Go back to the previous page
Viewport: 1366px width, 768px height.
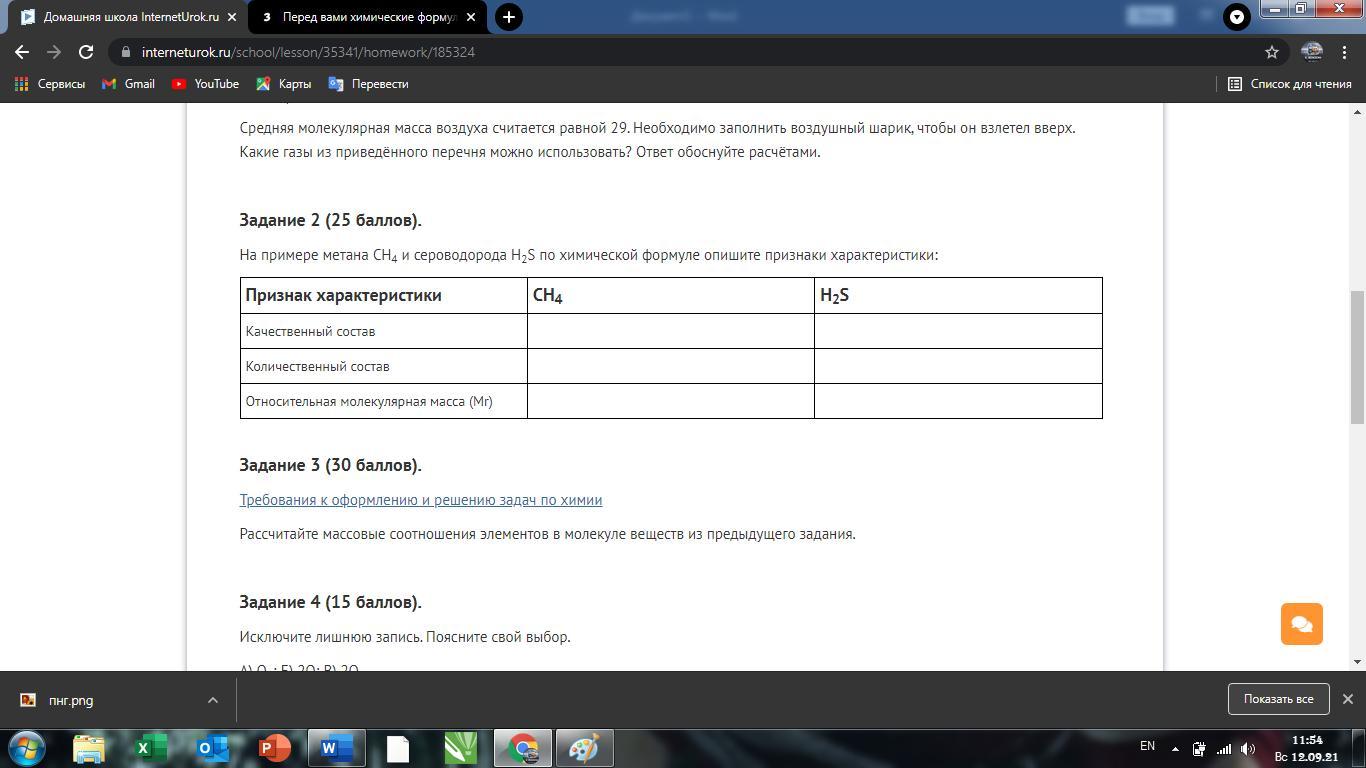[x=22, y=52]
